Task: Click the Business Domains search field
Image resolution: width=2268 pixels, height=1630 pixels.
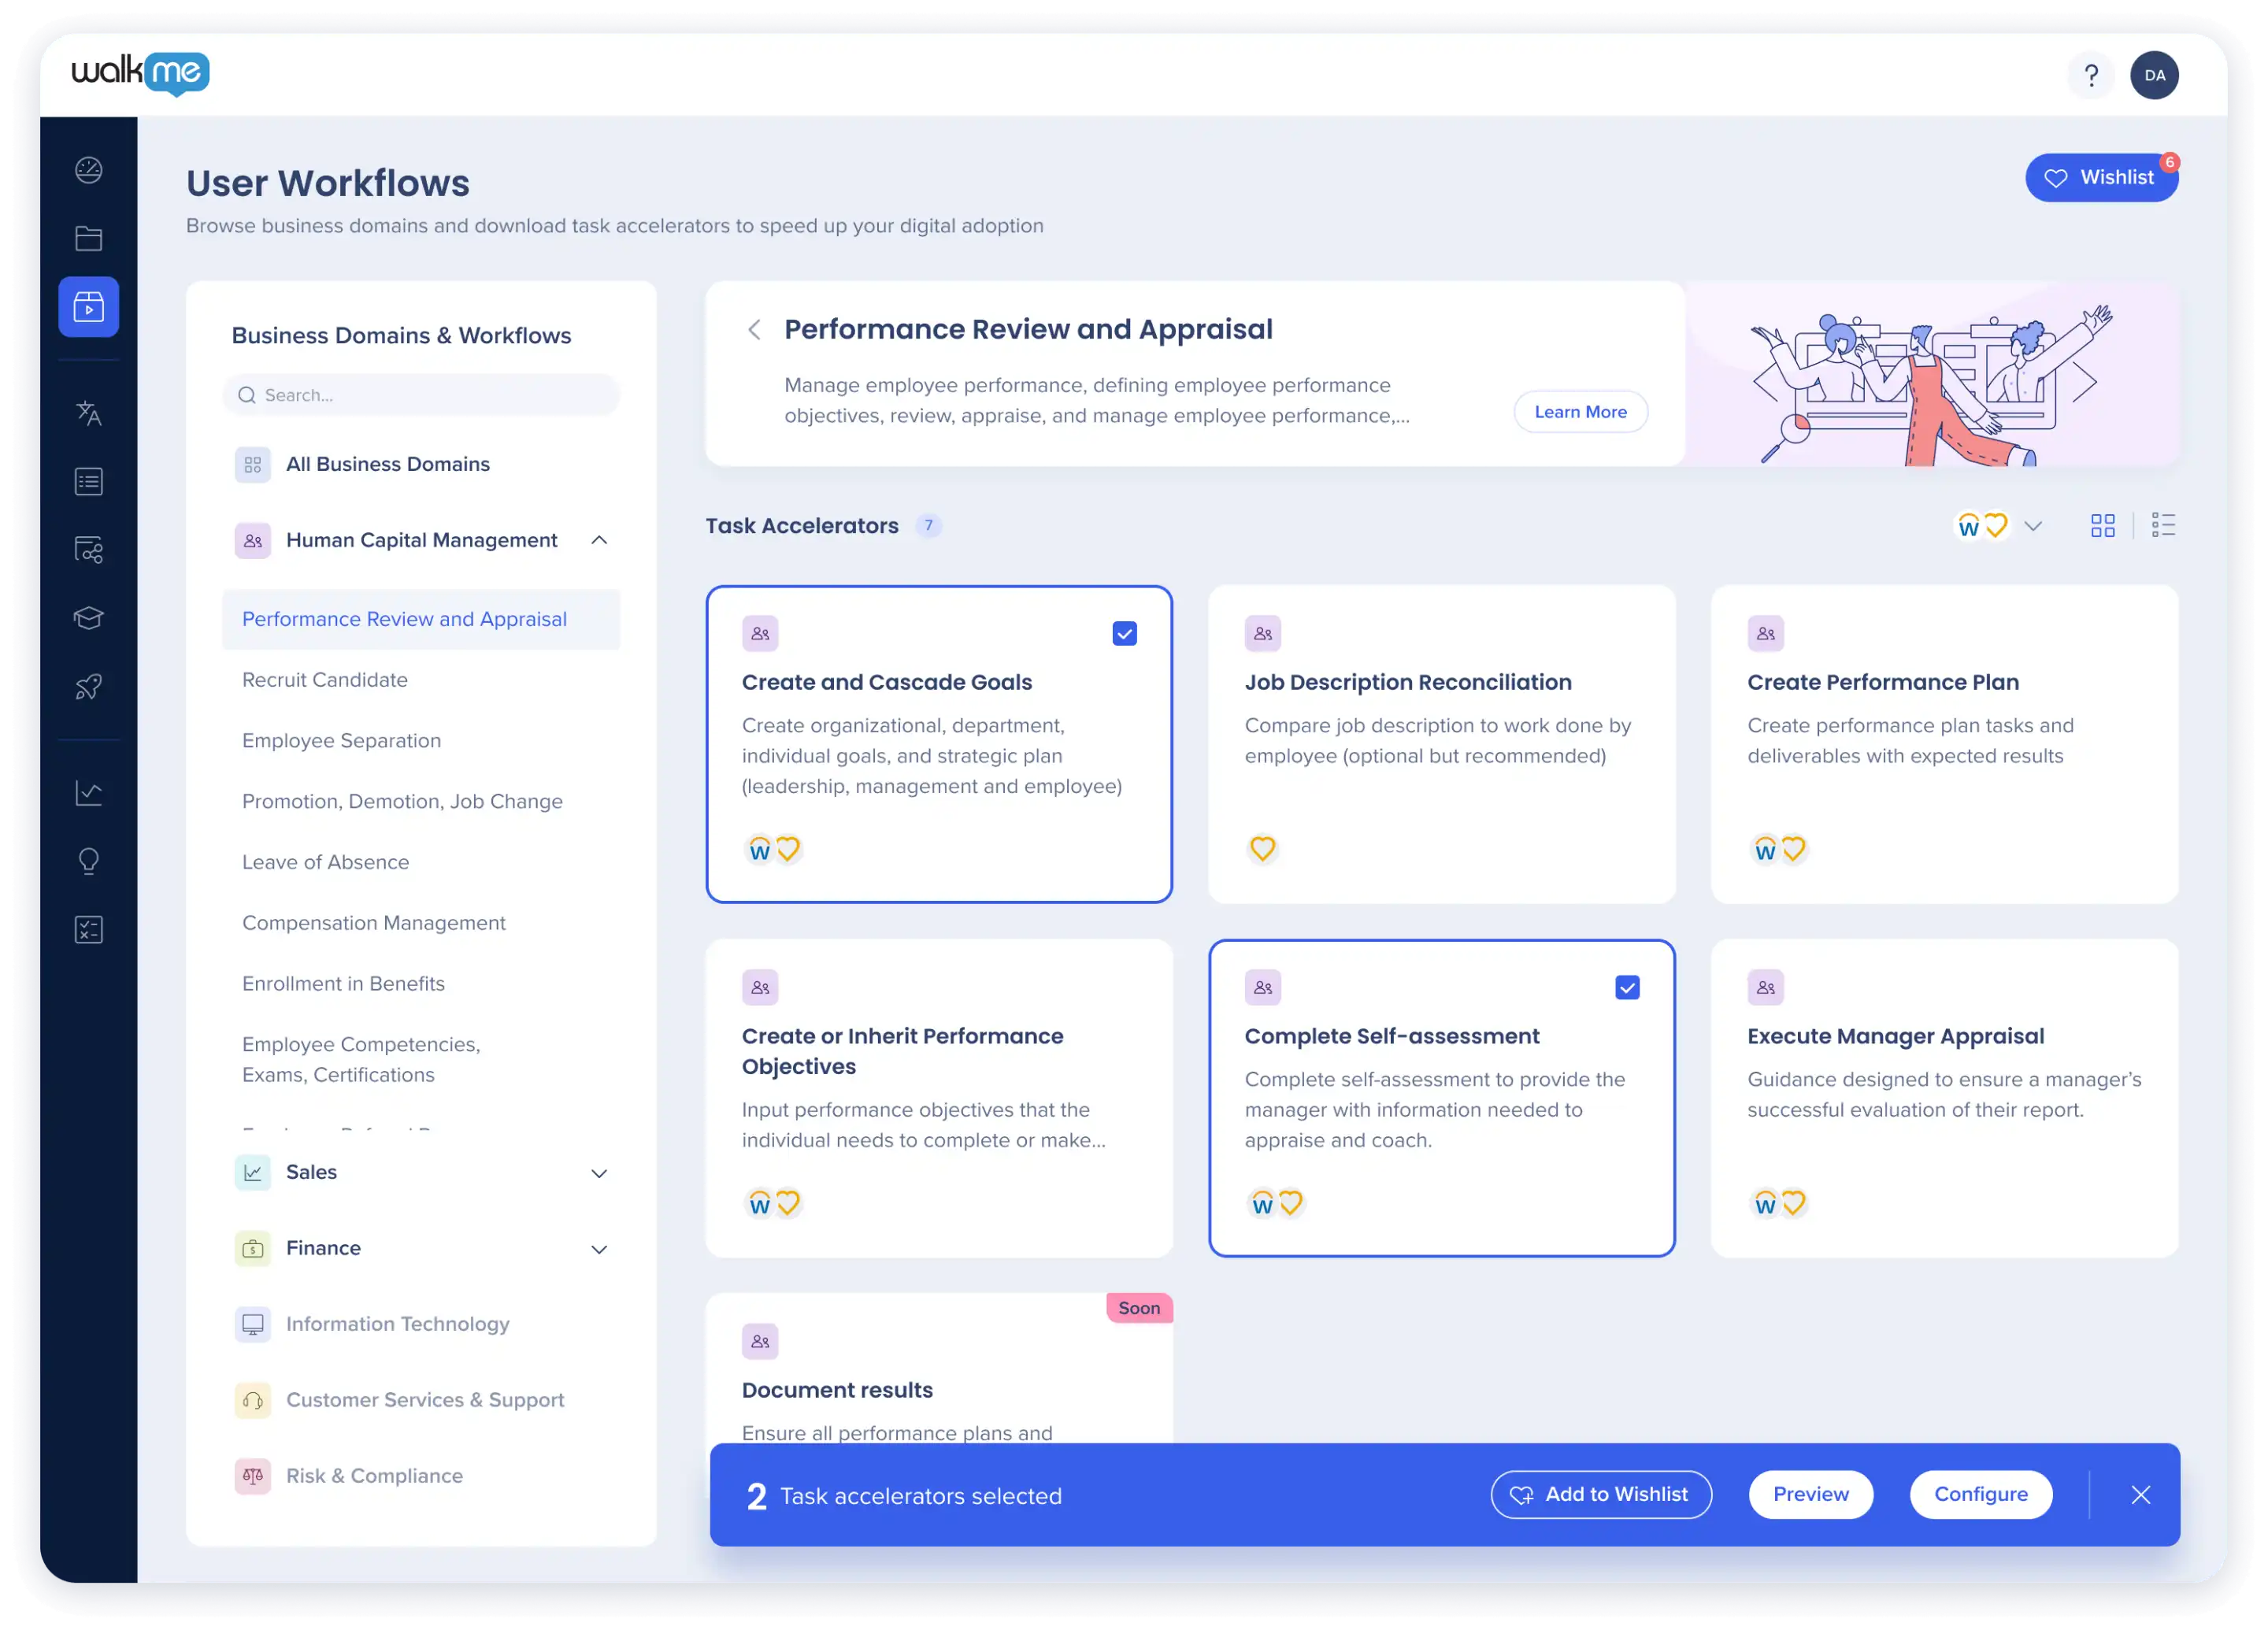Action: (x=421, y=396)
